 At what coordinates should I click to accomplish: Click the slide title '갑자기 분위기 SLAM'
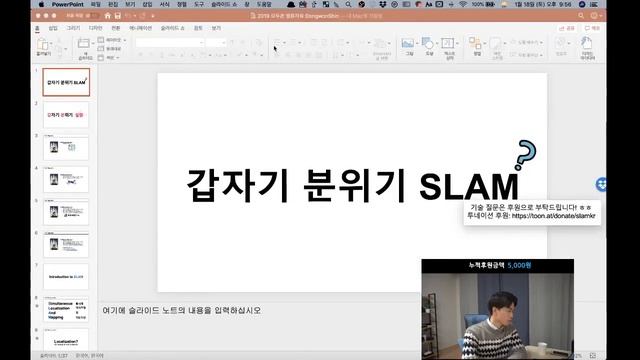point(352,186)
